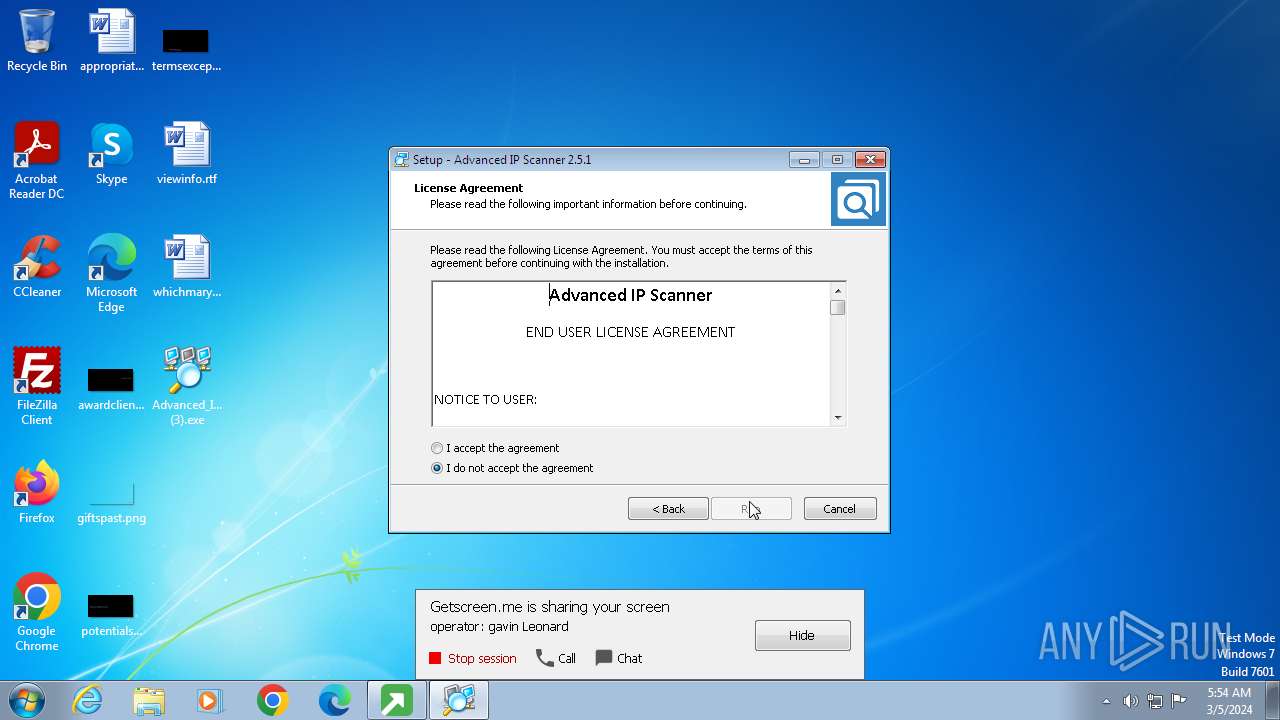Click the volume speaker tray icon
1280x720 pixels.
(1131, 701)
